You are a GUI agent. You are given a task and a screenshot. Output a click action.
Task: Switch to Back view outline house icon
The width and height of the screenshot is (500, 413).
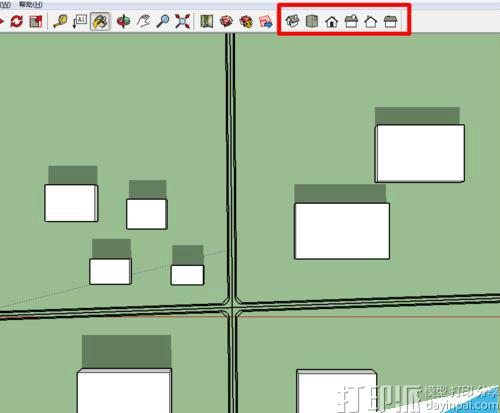point(371,22)
